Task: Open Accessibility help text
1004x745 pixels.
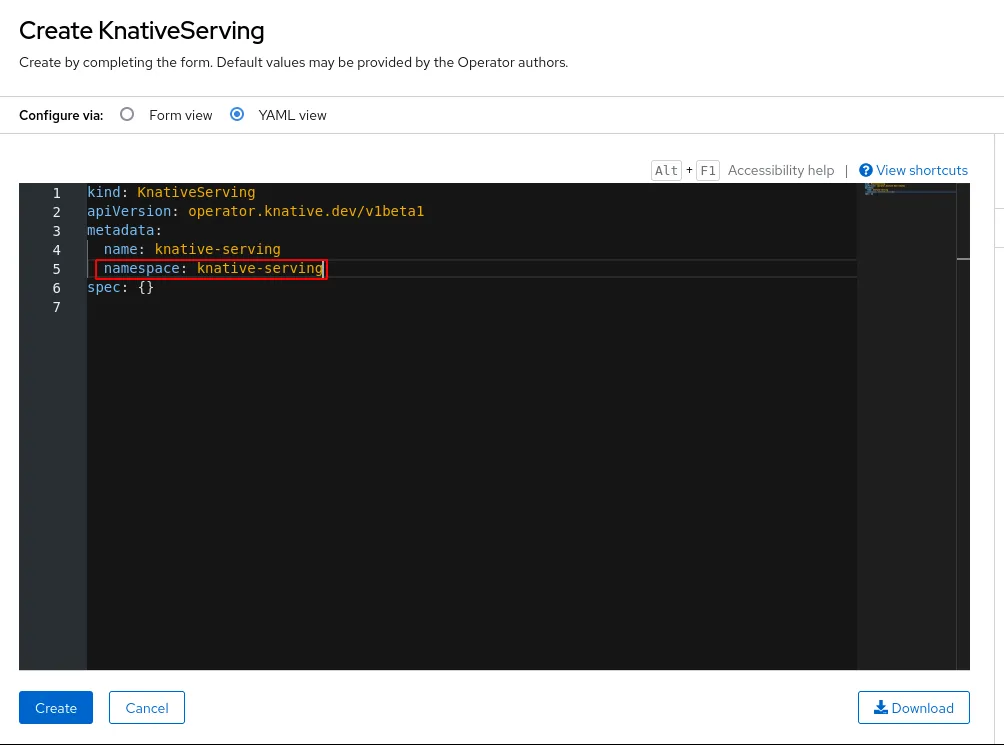Action: pos(780,171)
